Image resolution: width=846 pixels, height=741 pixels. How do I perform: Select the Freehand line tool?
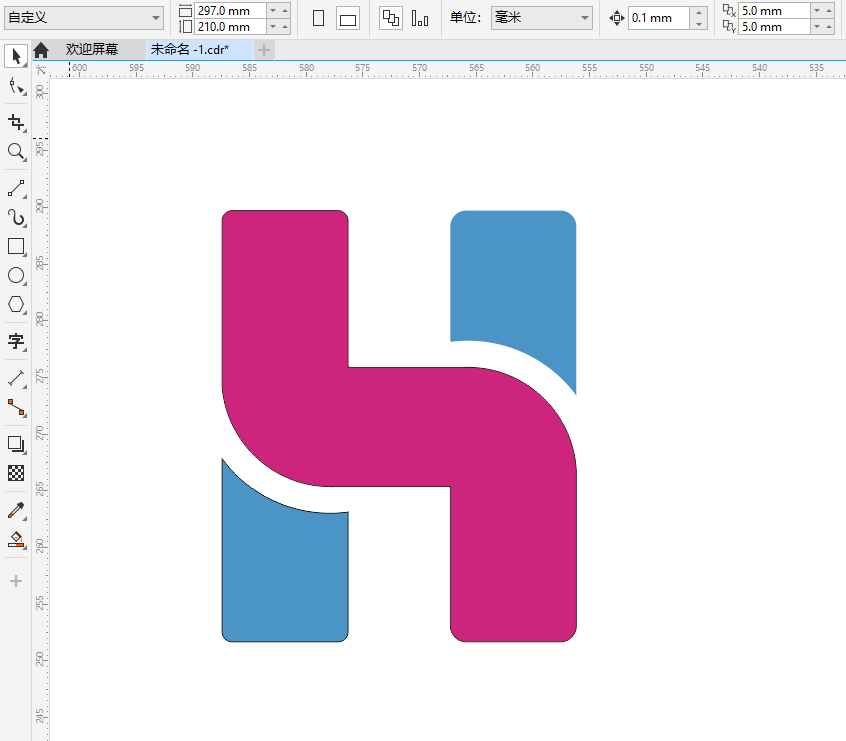click(x=16, y=188)
